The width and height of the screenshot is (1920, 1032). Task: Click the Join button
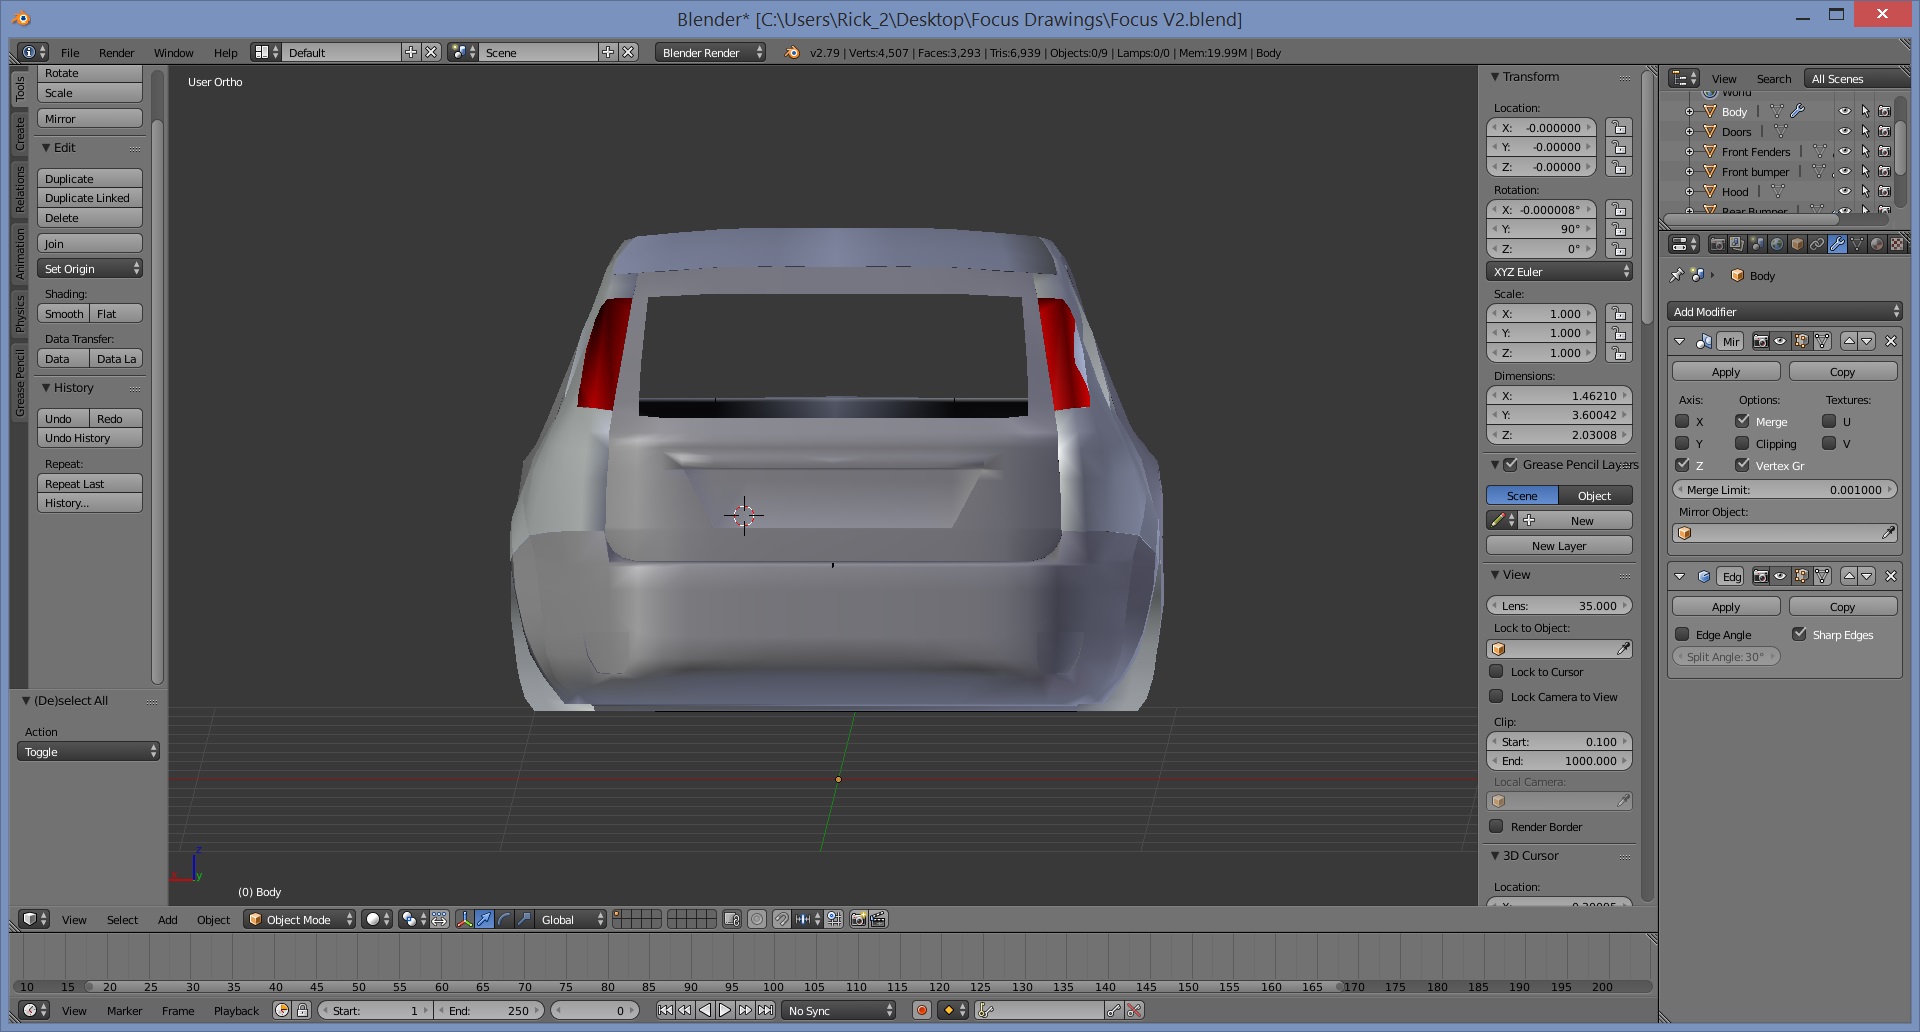[90, 244]
